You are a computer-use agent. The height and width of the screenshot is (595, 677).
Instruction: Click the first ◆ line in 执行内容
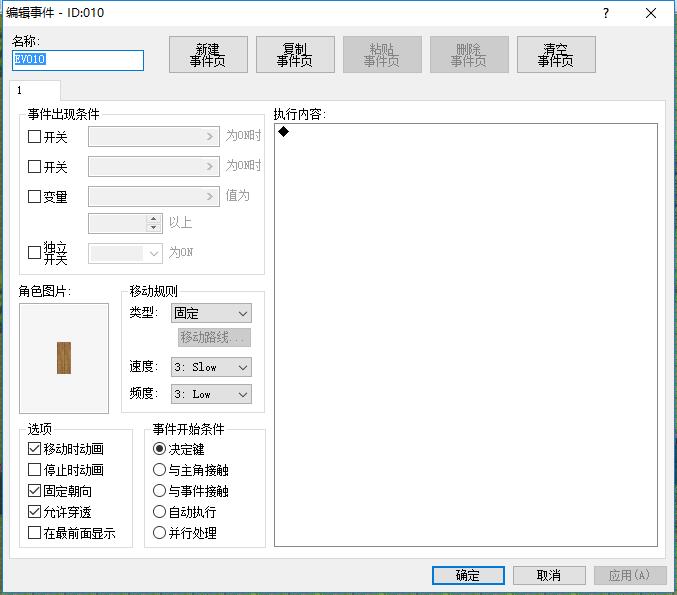point(284,132)
